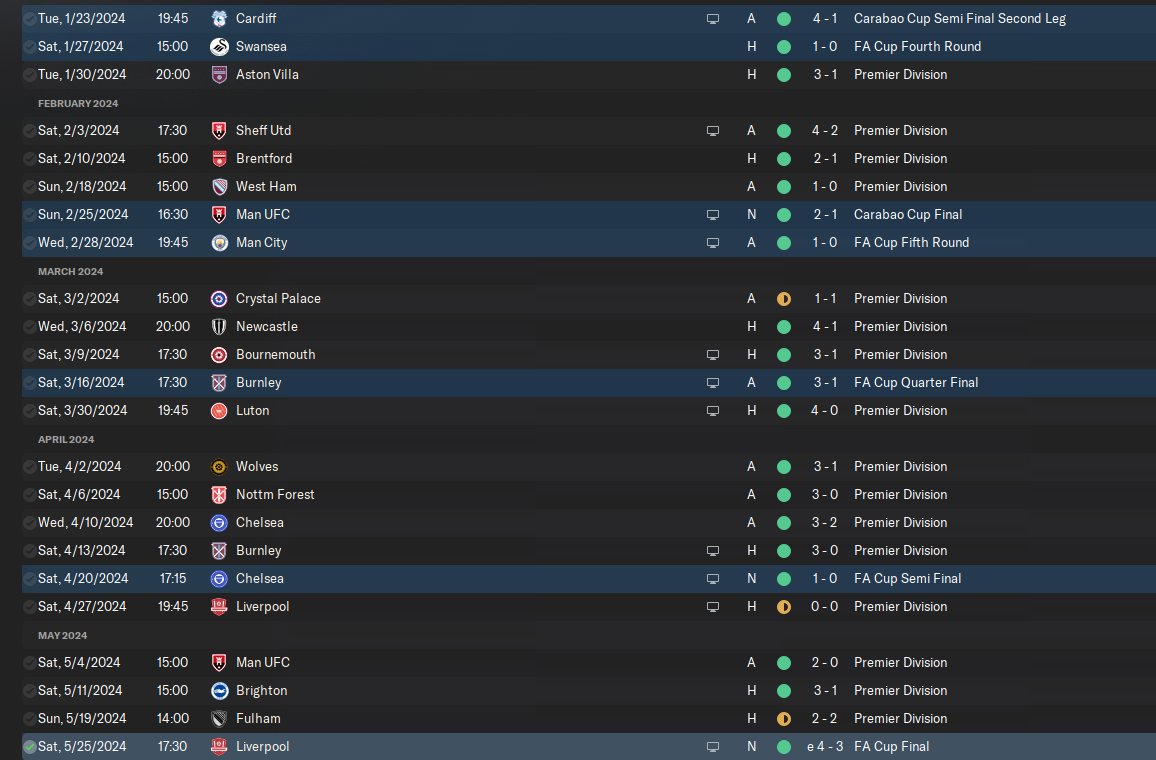Open the 4 - 2 Sheff Utd result
Screen dimensions: 1156x760
click(x=824, y=130)
